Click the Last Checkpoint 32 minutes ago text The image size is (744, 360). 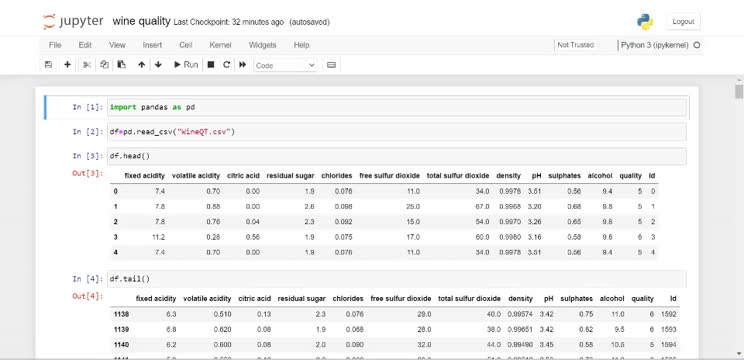click(229, 22)
